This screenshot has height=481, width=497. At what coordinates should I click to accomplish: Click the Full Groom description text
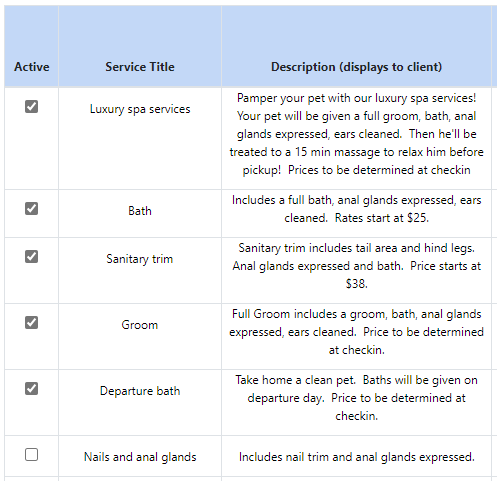click(x=356, y=332)
